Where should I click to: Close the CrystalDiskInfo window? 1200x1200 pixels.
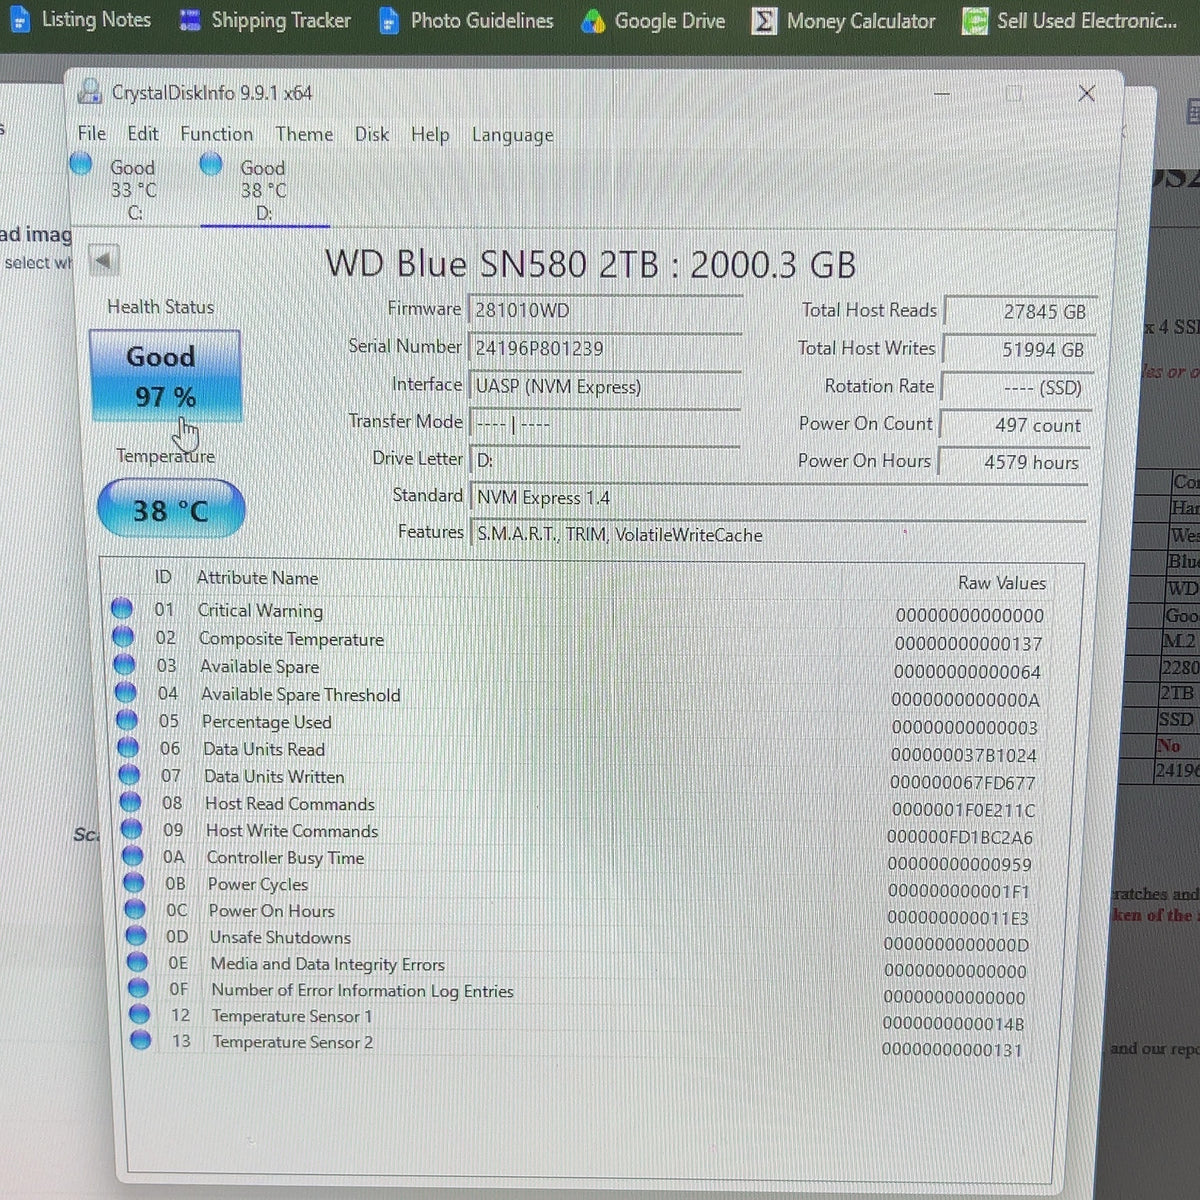(x=1086, y=93)
